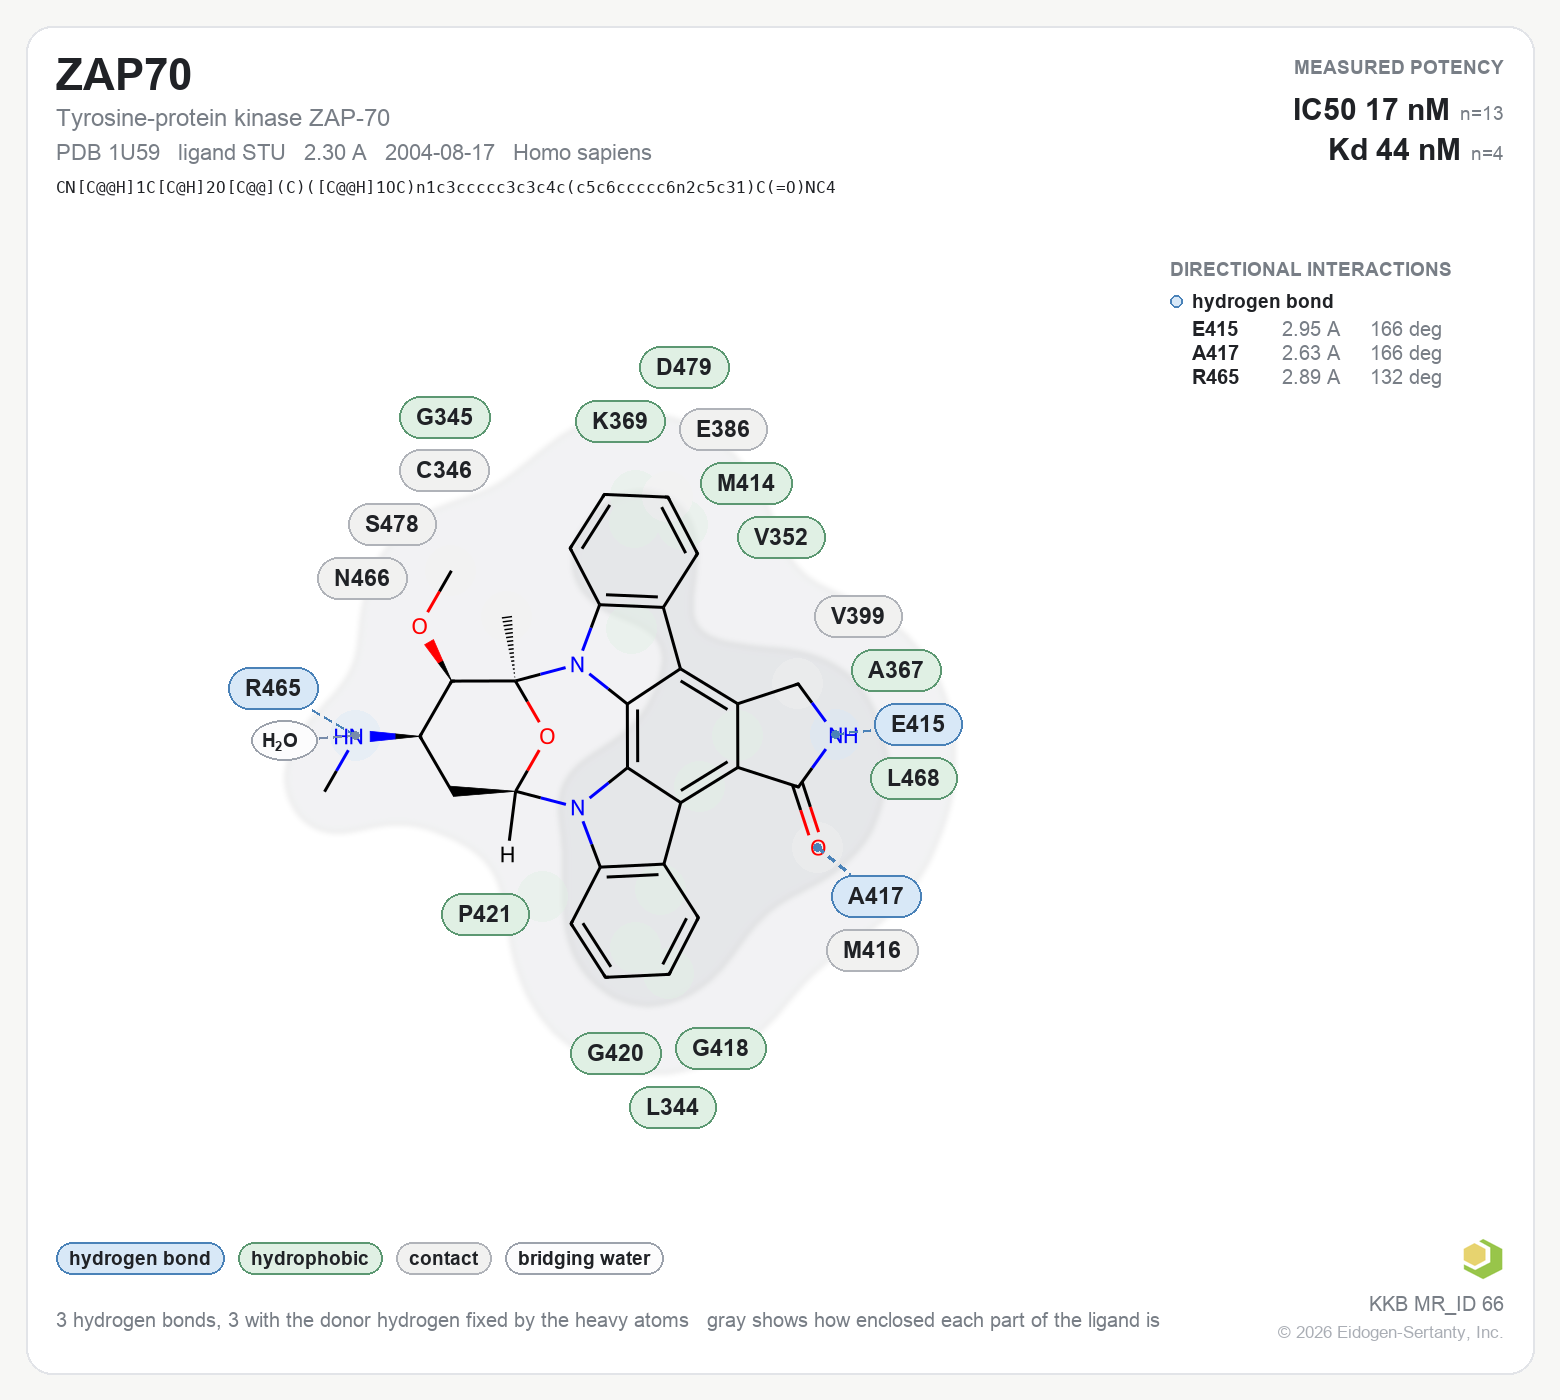
Task: Click the R465 132 deg table row
Action: tap(1317, 377)
